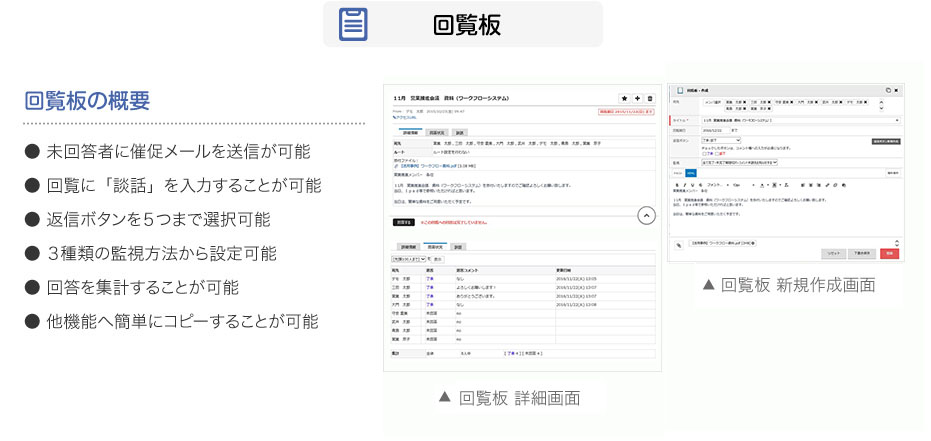Click the 下書き保存 draft save button

860,254
